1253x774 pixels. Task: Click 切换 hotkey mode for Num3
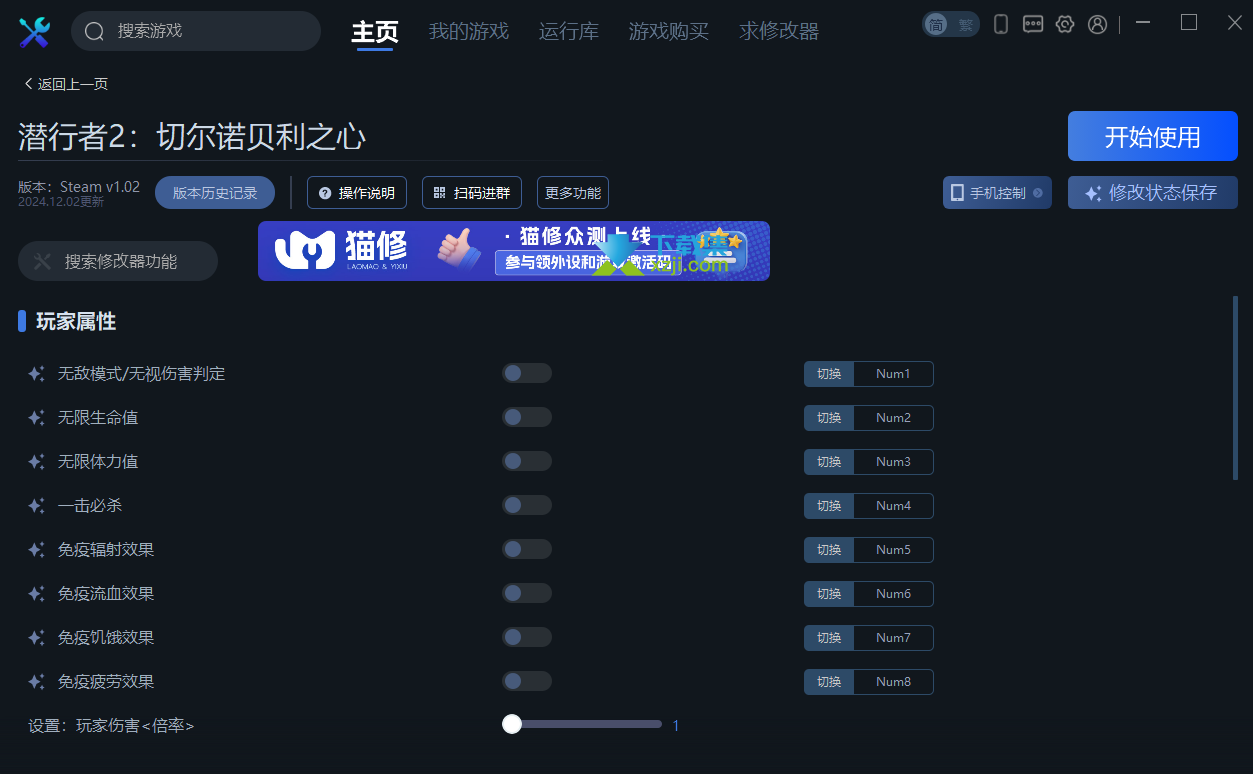829,462
